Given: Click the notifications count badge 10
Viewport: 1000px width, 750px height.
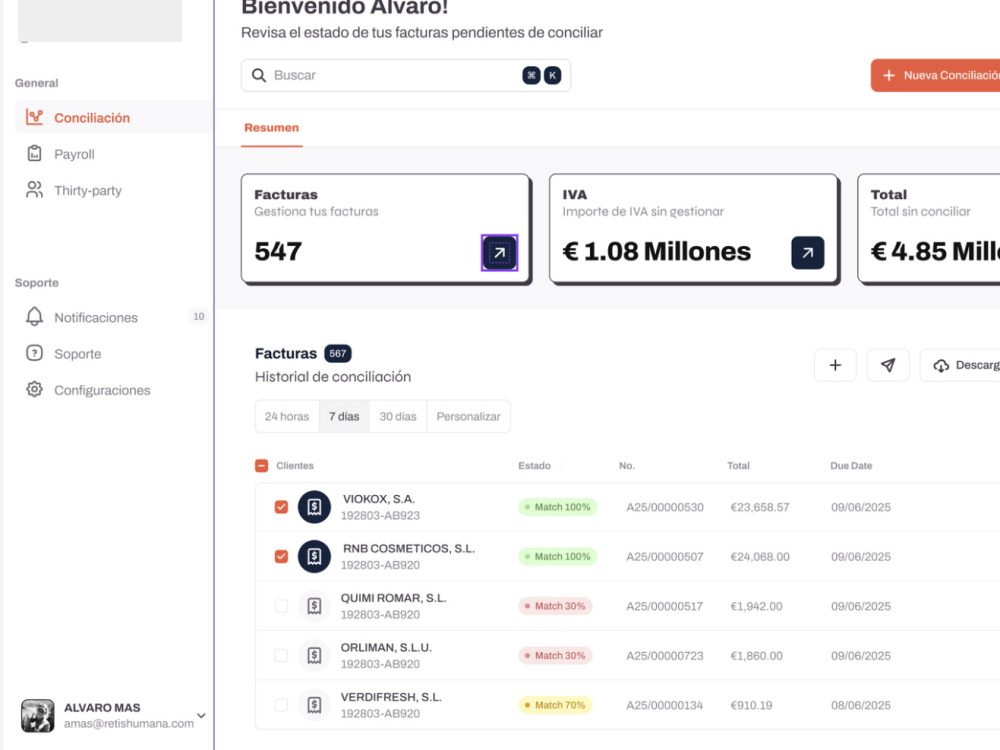Looking at the screenshot, I should pyautogui.click(x=198, y=316).
